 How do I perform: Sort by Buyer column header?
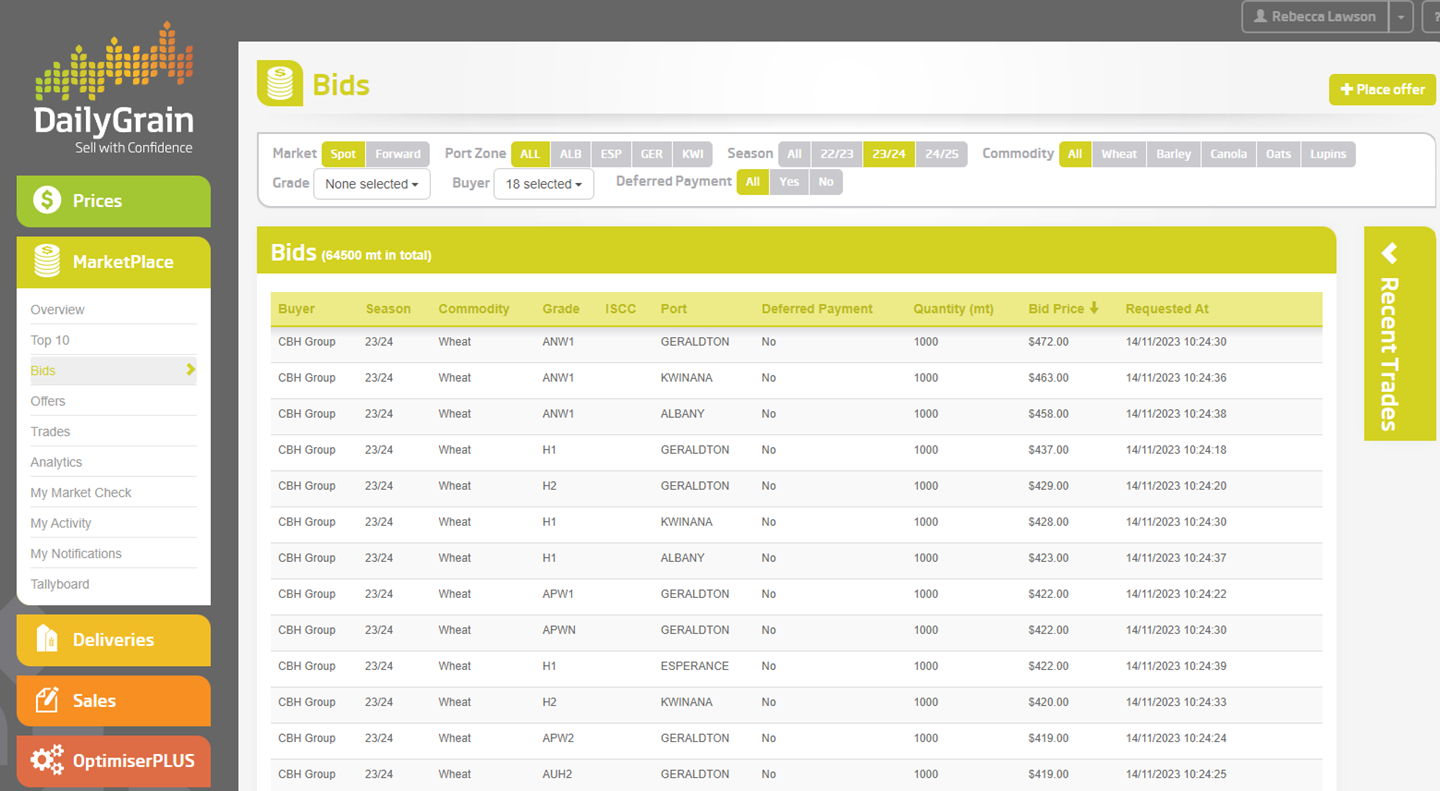click(x=296, y=309)
